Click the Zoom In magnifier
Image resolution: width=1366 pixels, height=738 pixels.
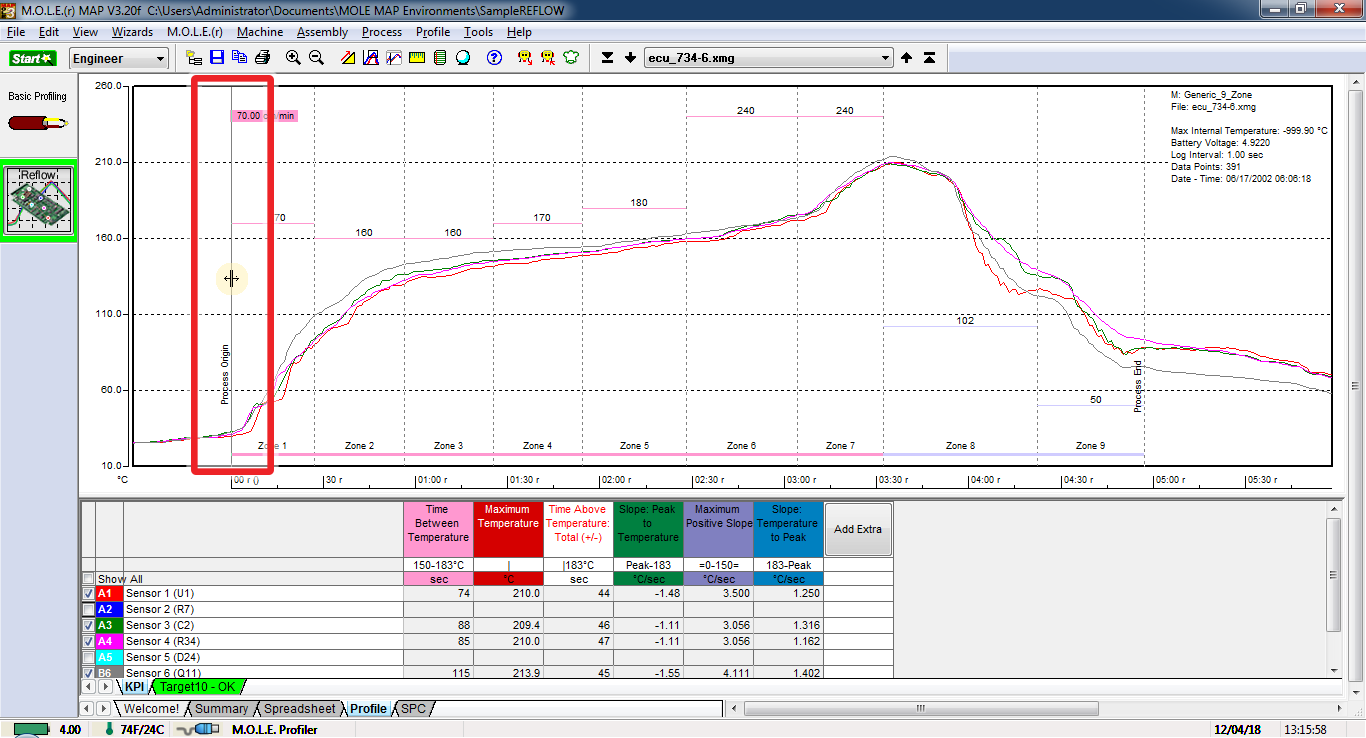293,58
